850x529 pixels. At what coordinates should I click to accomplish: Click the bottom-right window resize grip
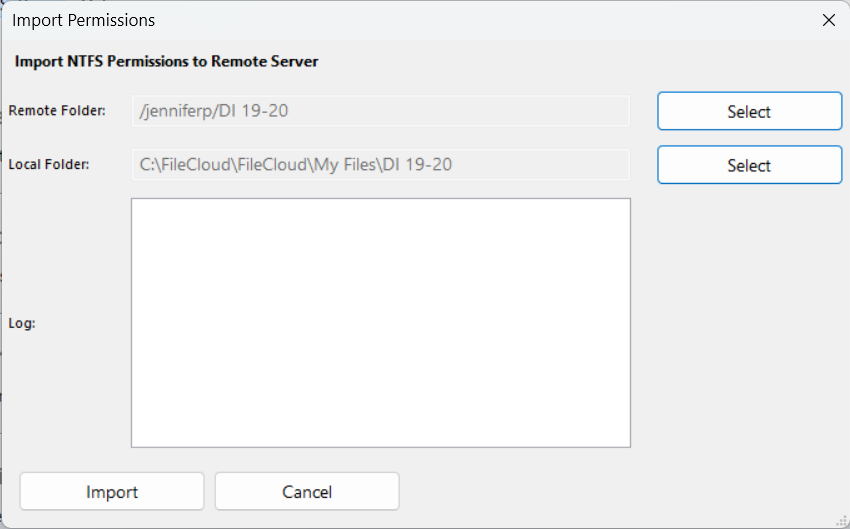pyautogui.click(x=842, y=521)
